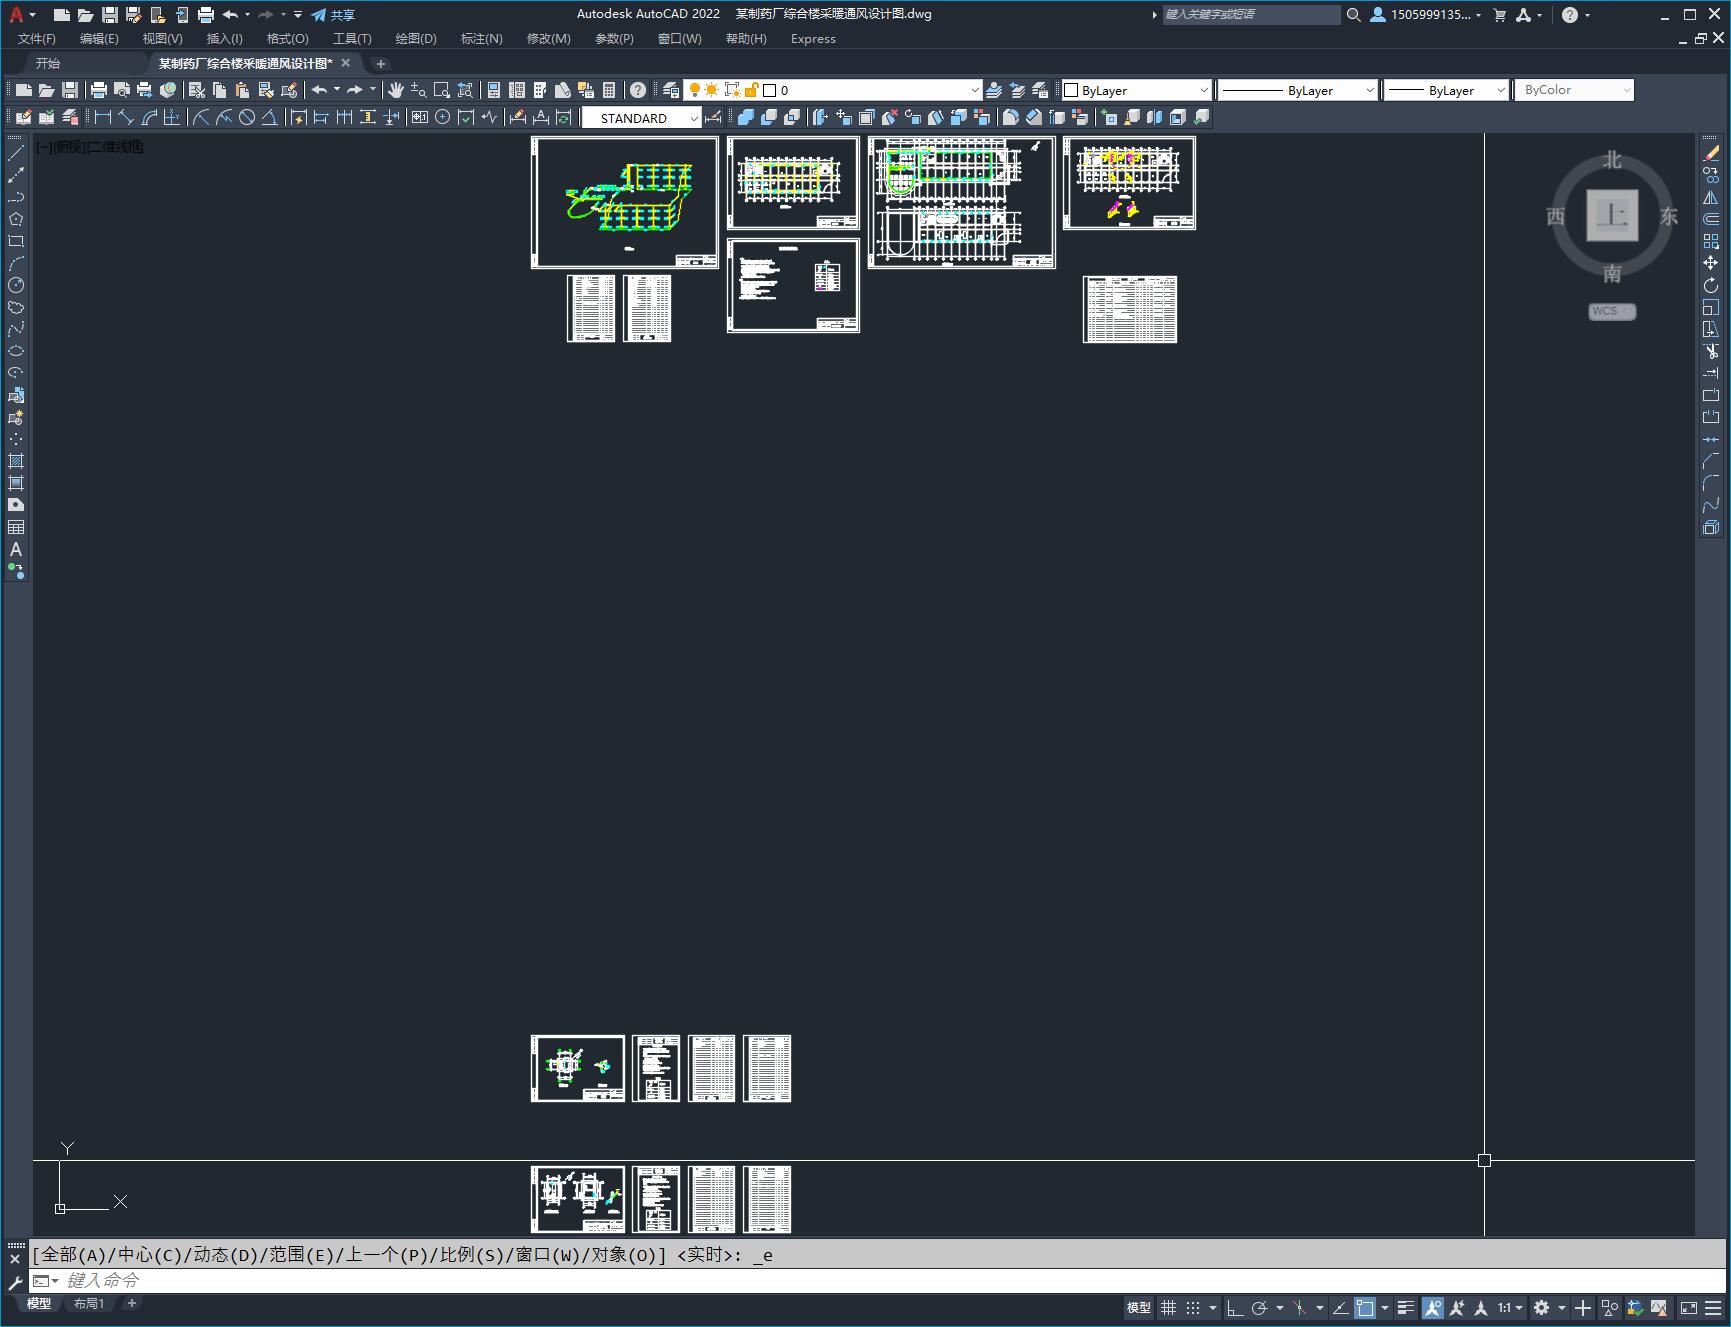The image size is (1731, 1327).
Task: Open Help question mark in toolbar
Action: [637, 90]
